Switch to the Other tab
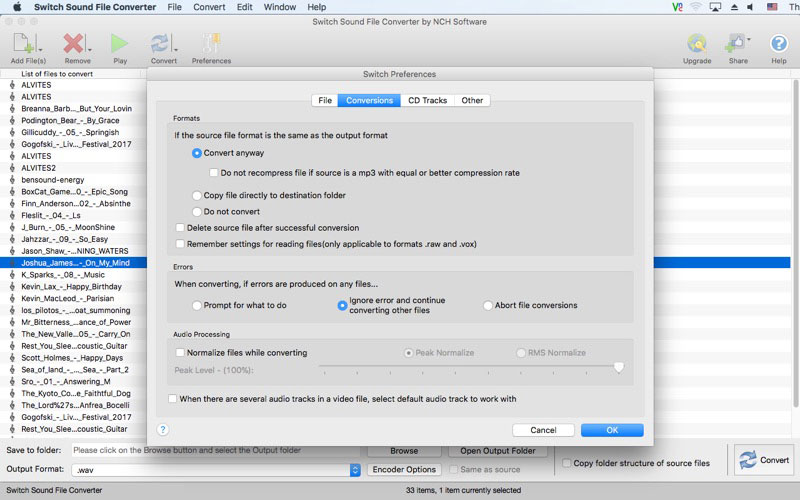 [472, 101]
